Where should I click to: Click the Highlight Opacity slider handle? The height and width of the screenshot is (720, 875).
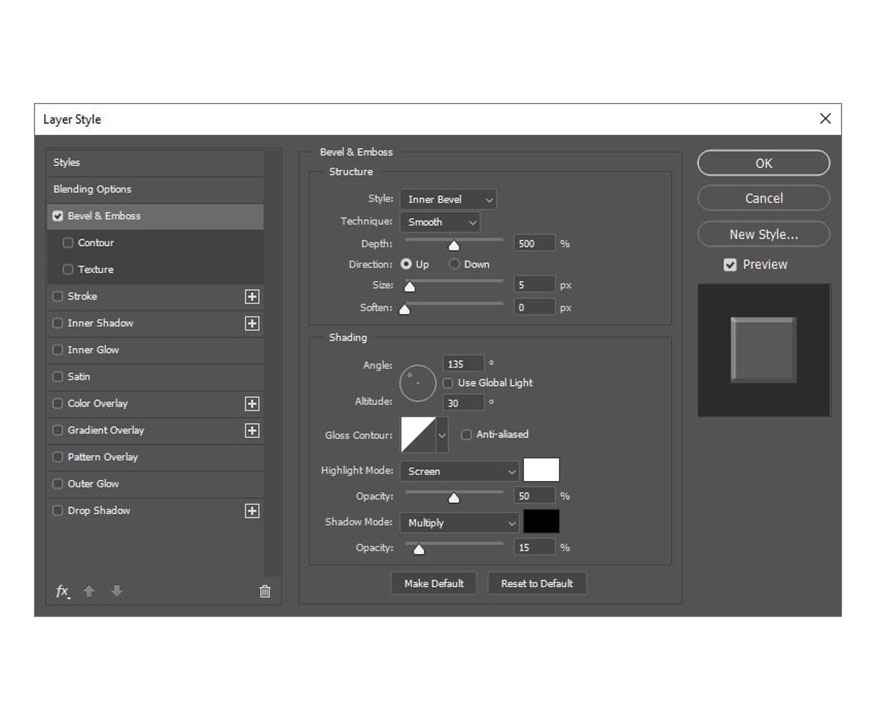pyautogui.click(x=454, y=498)
